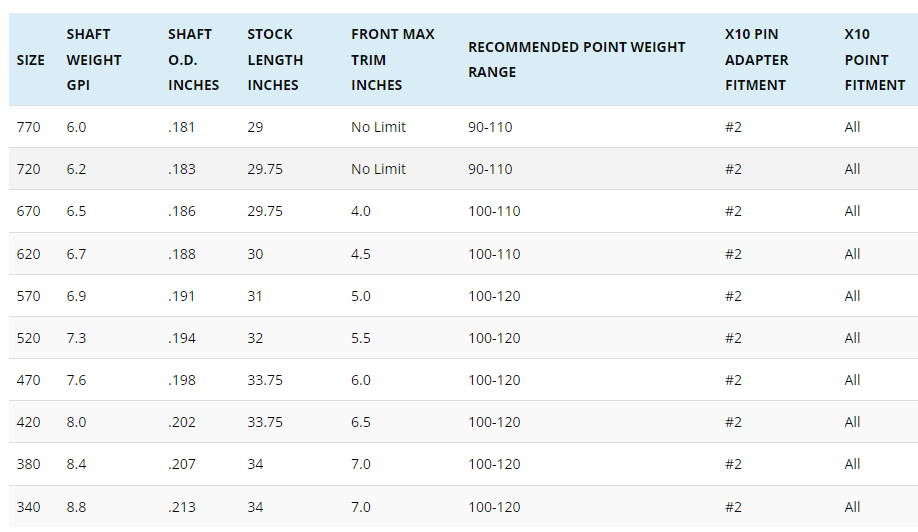Click the 6.2 shaft weight value
918x532 pixels.
(x=77, y=169)
